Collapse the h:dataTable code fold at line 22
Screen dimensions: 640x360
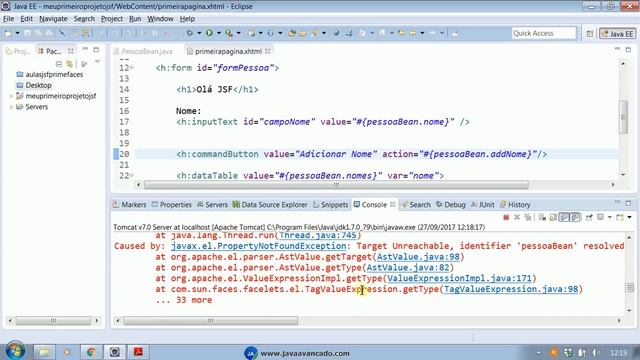[132, 176]
